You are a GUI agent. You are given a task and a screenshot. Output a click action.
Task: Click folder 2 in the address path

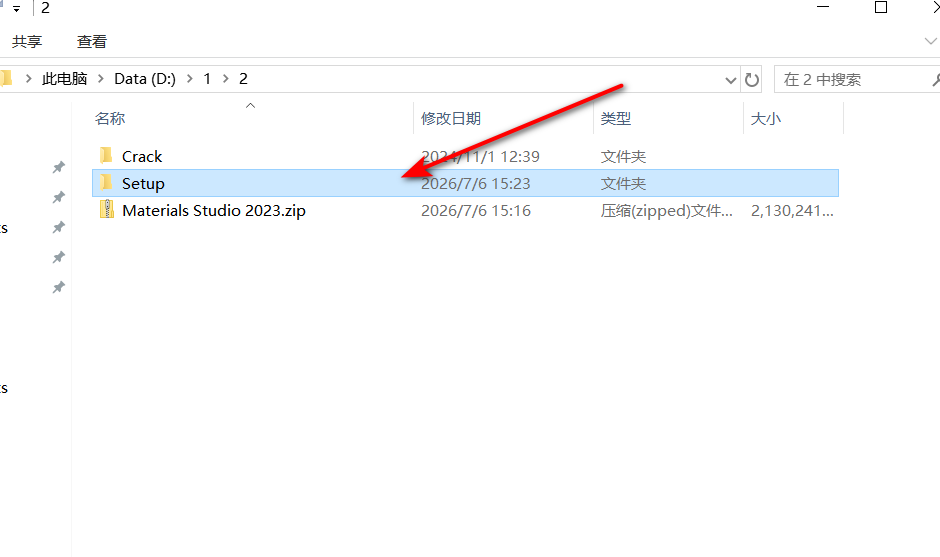coord(243,79)
